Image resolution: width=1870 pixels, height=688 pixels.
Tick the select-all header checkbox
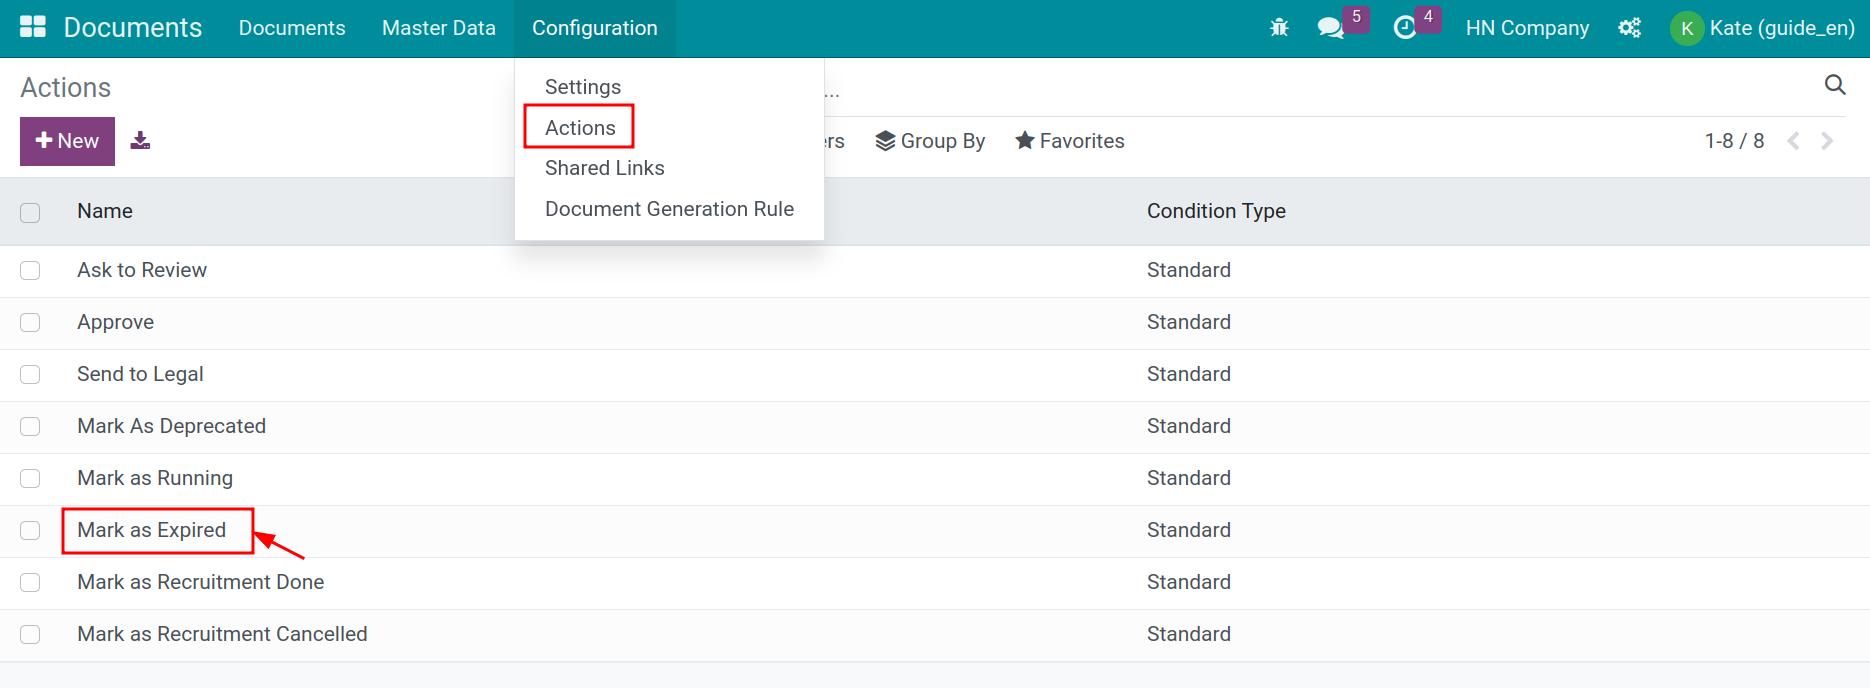click(x=30, y=212)
